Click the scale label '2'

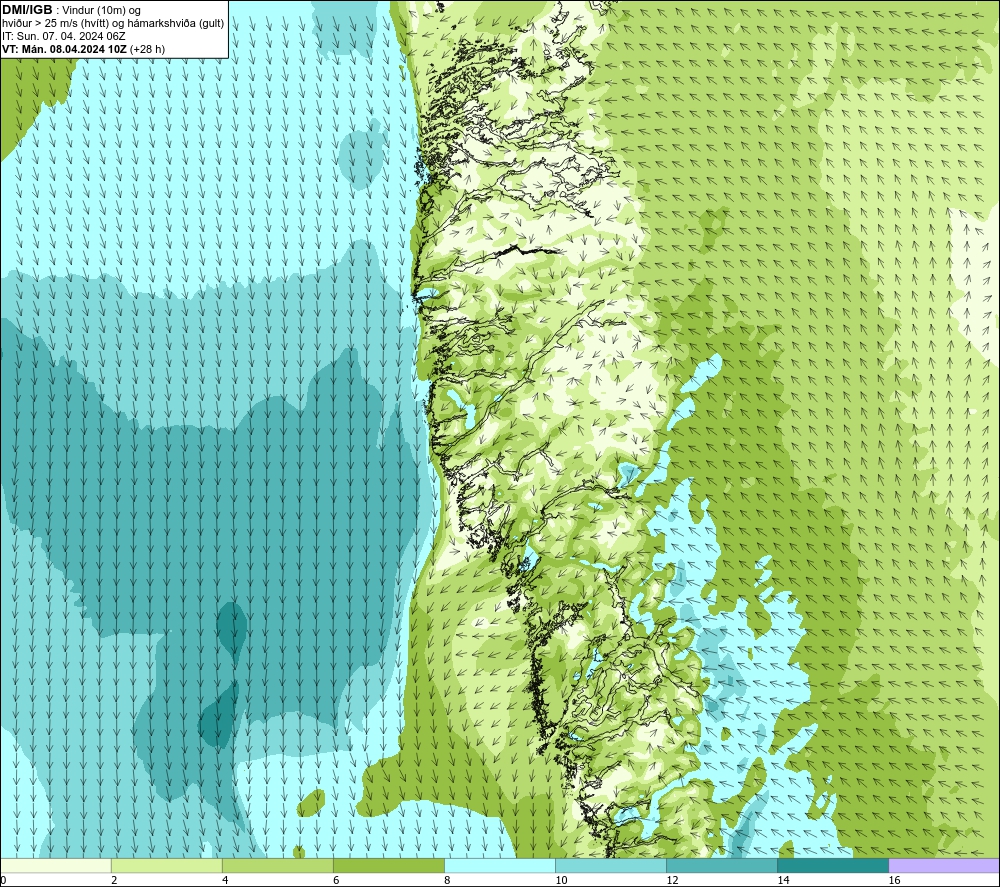[x=114, y=880]
